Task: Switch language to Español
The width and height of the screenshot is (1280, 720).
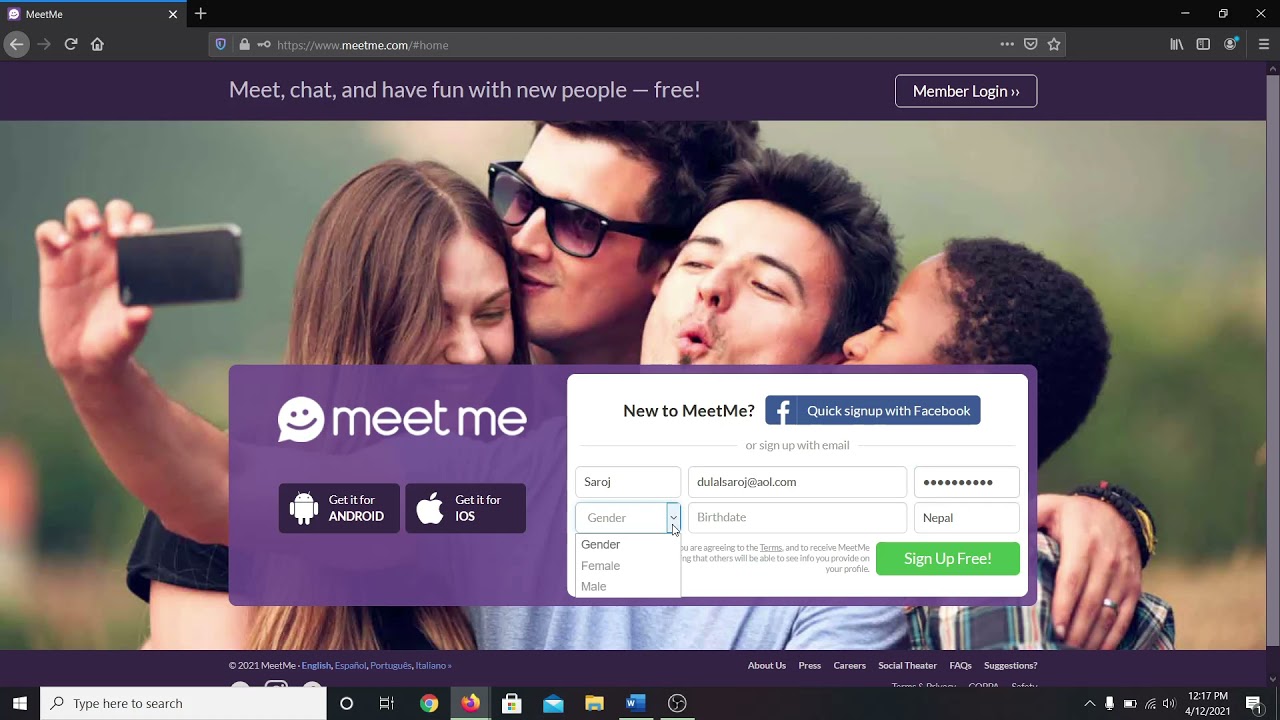Action: pos(350,666)
